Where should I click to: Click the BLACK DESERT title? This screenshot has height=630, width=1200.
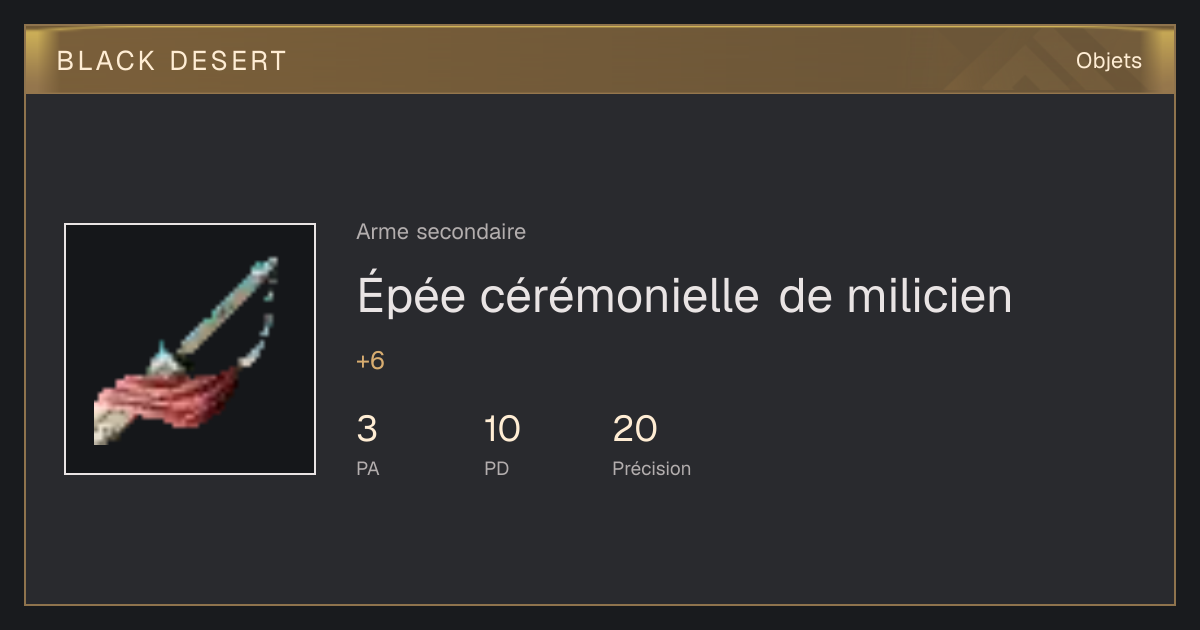coord(172,61)
